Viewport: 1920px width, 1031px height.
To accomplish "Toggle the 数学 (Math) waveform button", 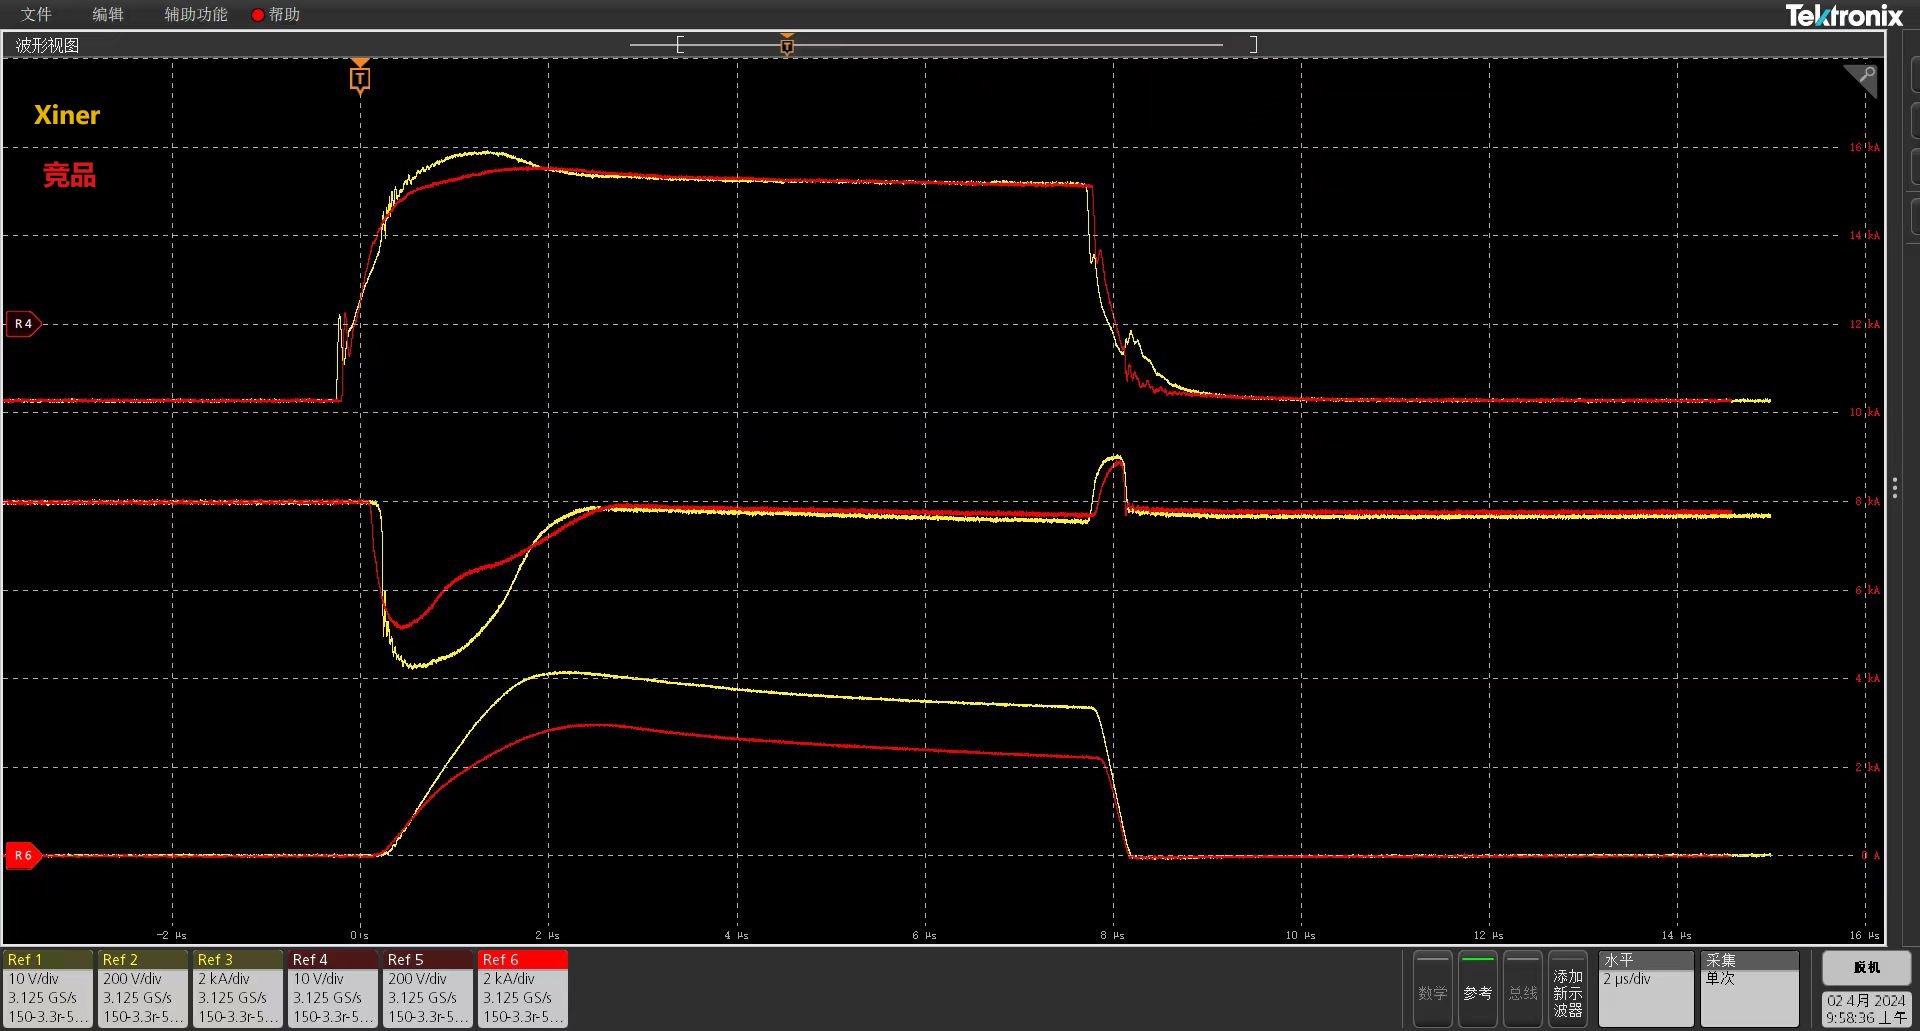I will (x=1432, y=989).
